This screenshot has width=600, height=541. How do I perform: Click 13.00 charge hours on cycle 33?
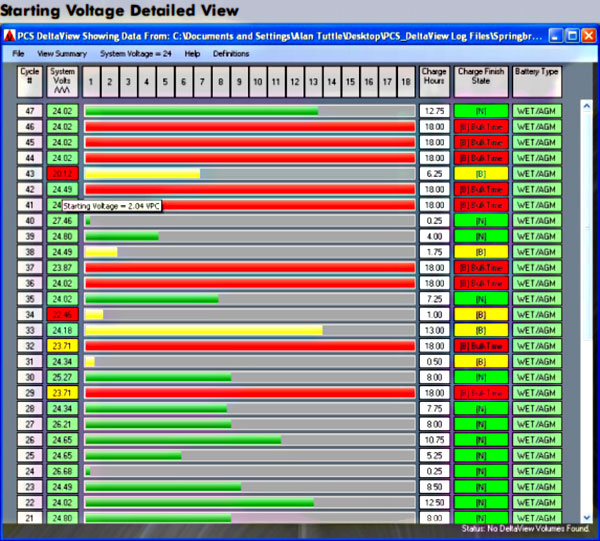coord(434,330)
